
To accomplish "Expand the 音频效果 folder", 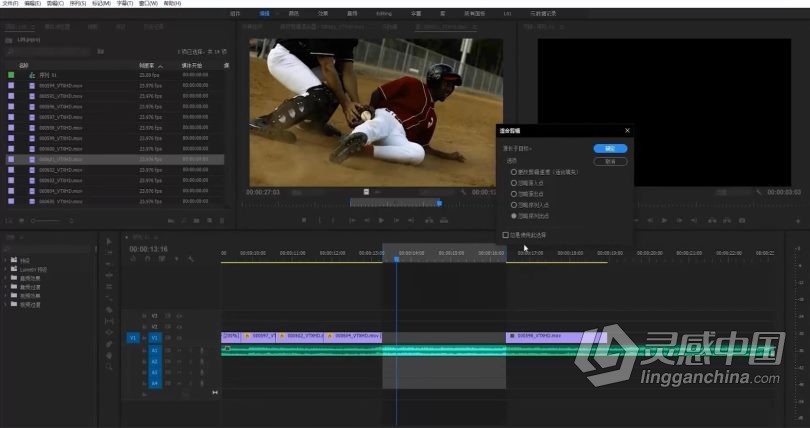I will pos(6,278).
